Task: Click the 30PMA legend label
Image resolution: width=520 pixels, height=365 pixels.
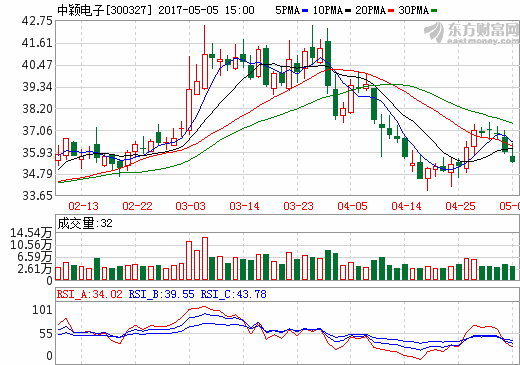Action: pos(414,10)
